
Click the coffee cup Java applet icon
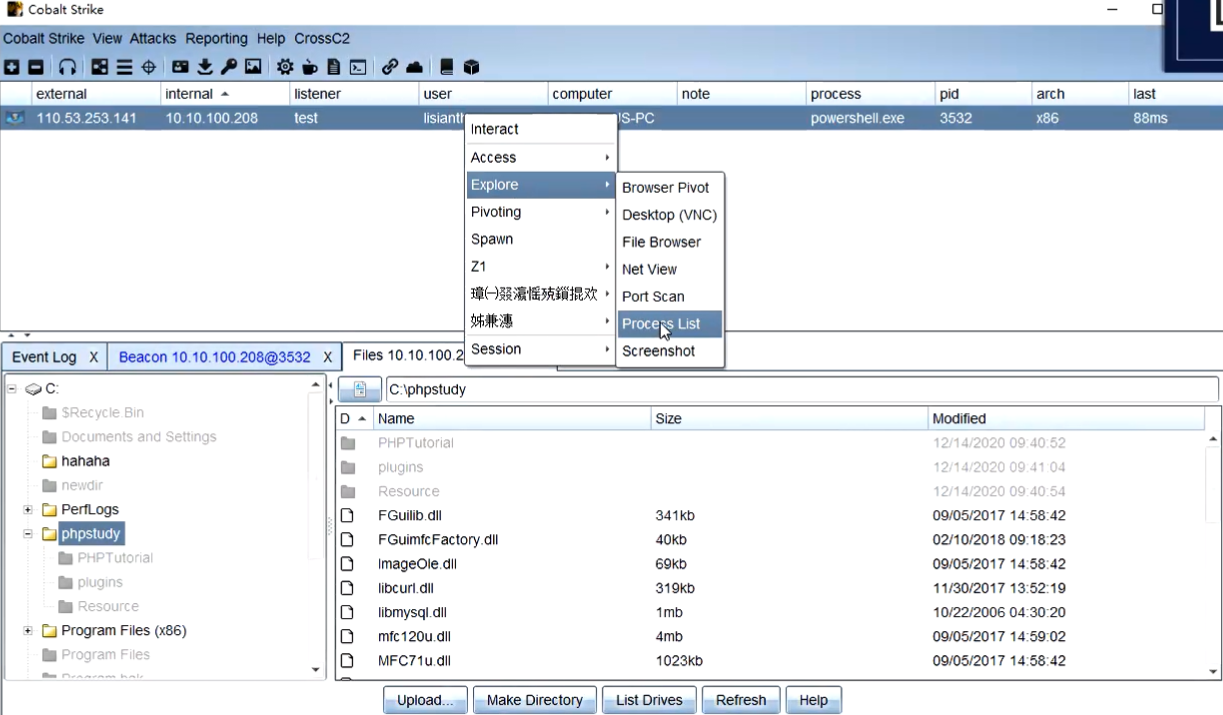310,67
